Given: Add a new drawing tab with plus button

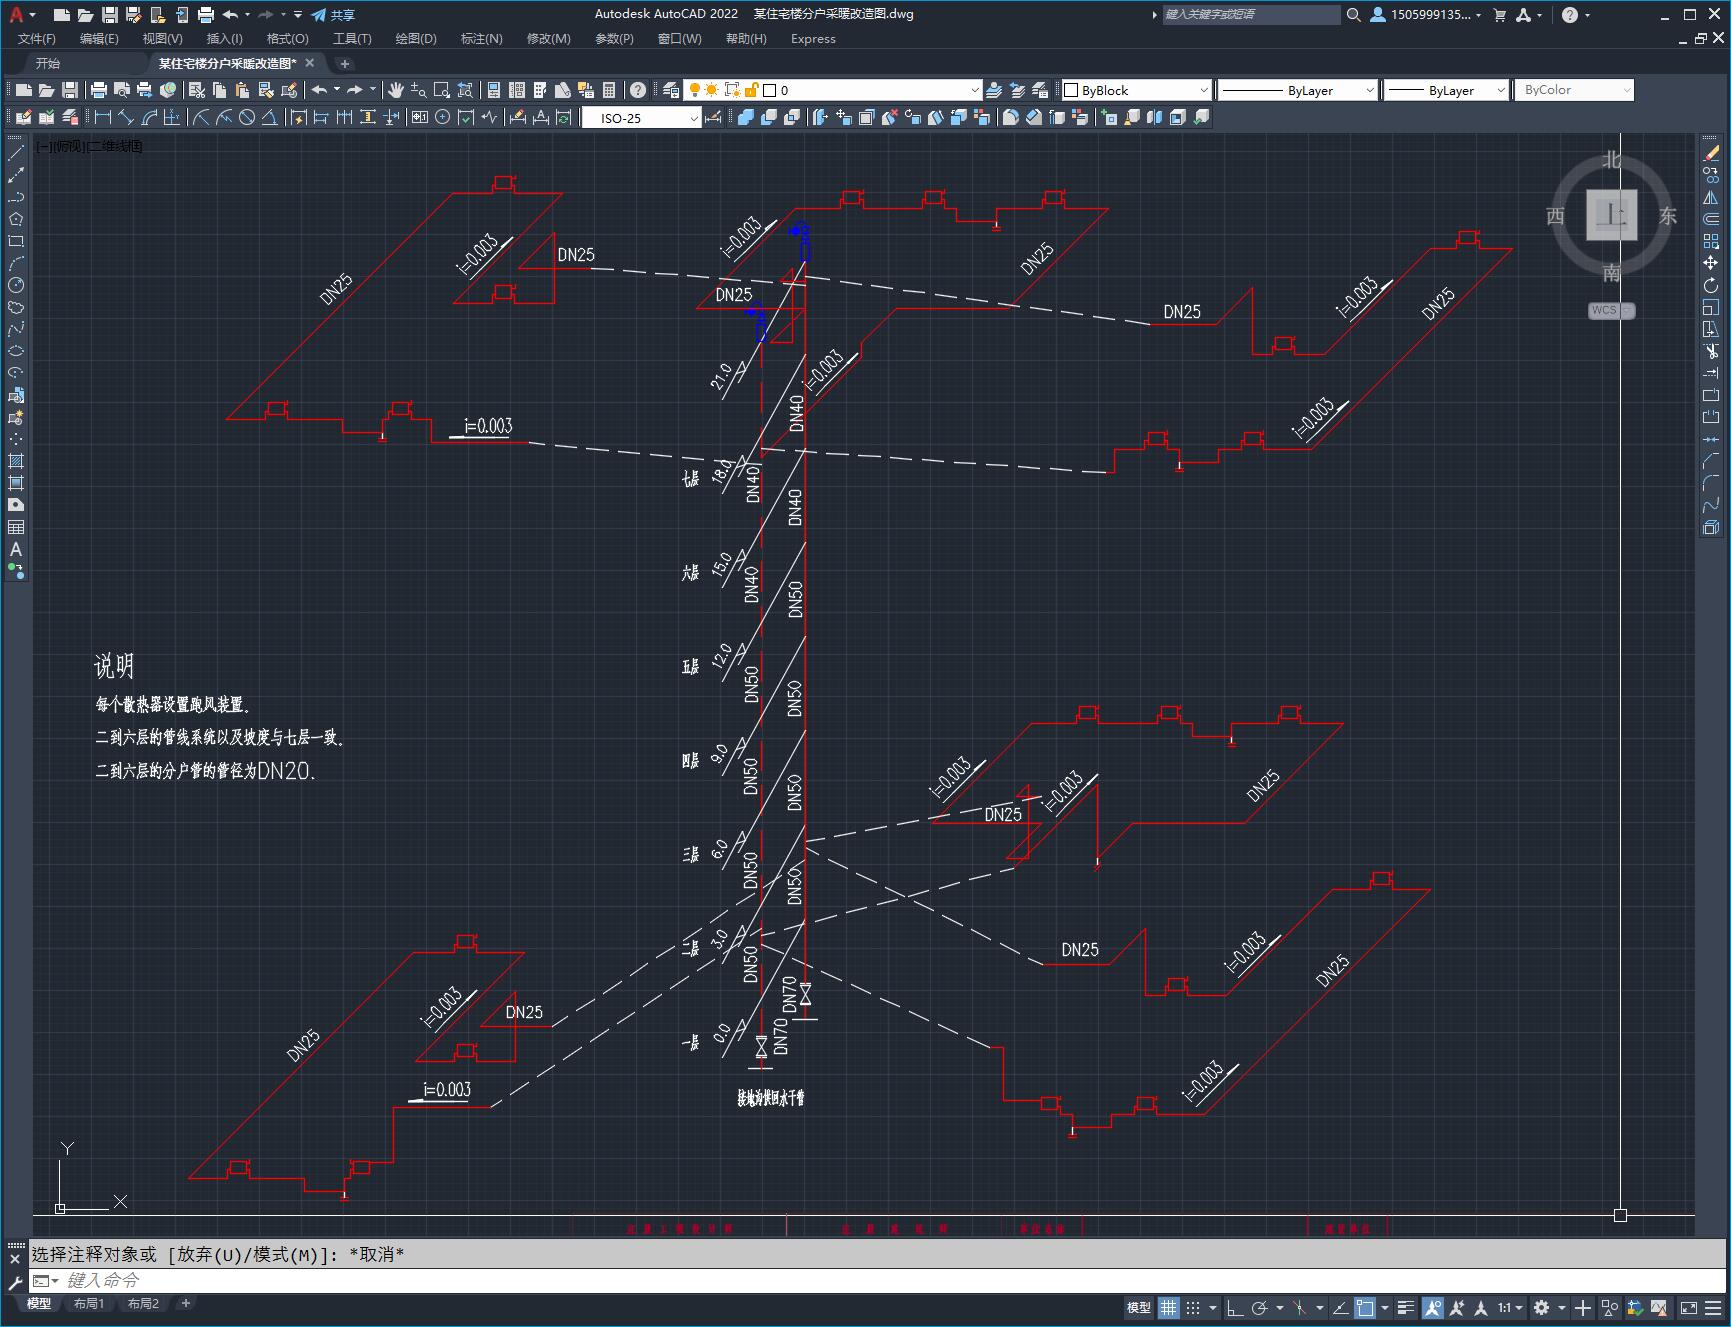Looking at the screenshot, I should 345,63.
